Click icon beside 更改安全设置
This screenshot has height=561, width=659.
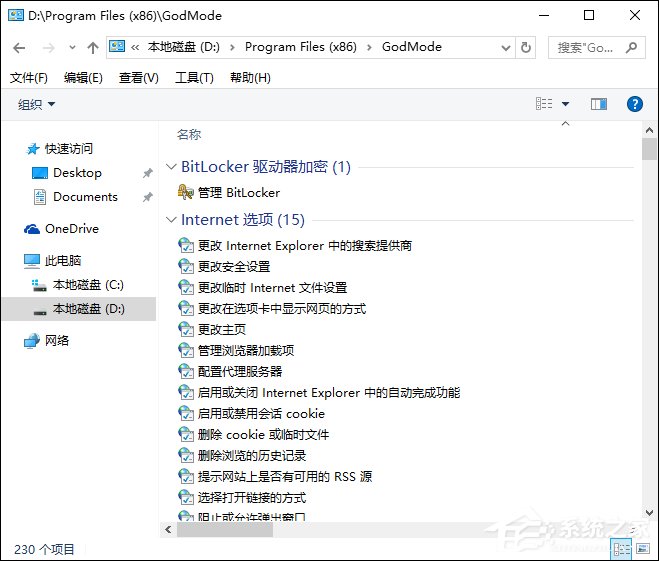[185, 266]
